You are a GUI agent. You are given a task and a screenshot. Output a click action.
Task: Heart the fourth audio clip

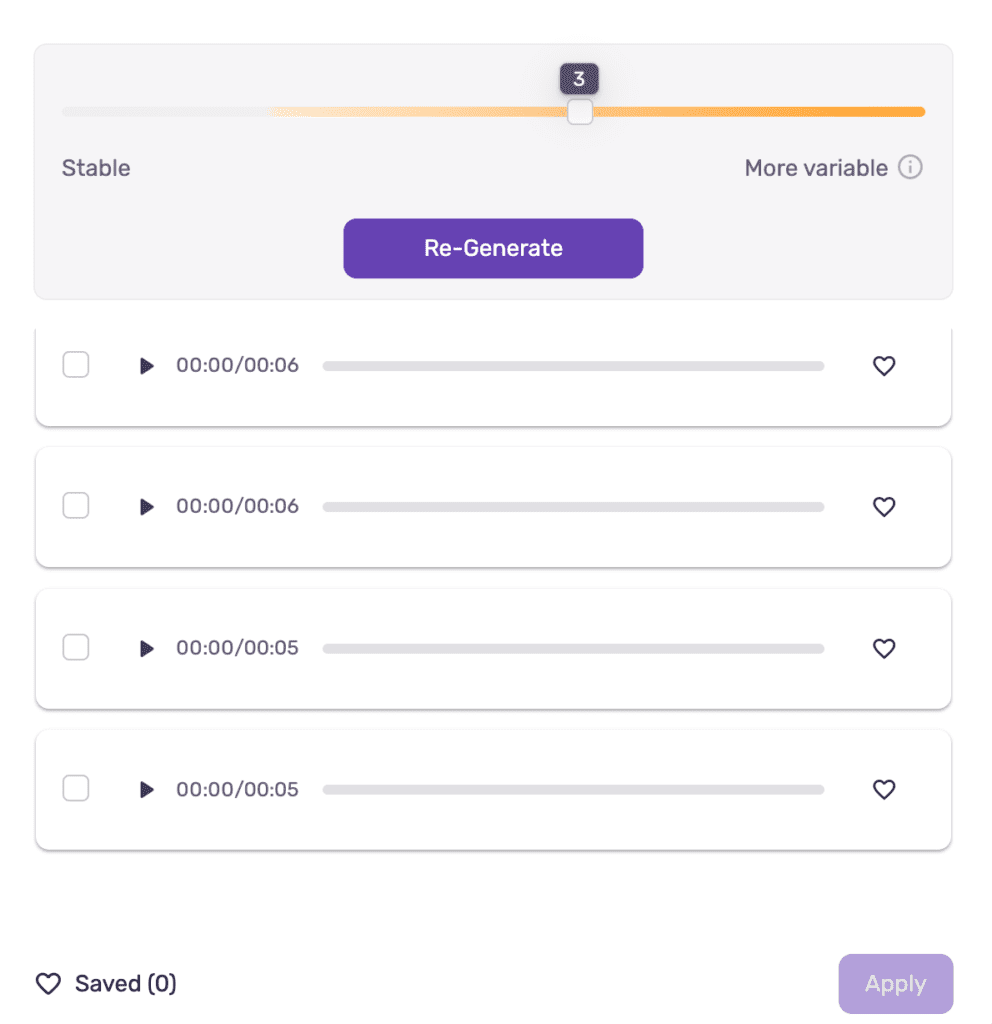884,789
